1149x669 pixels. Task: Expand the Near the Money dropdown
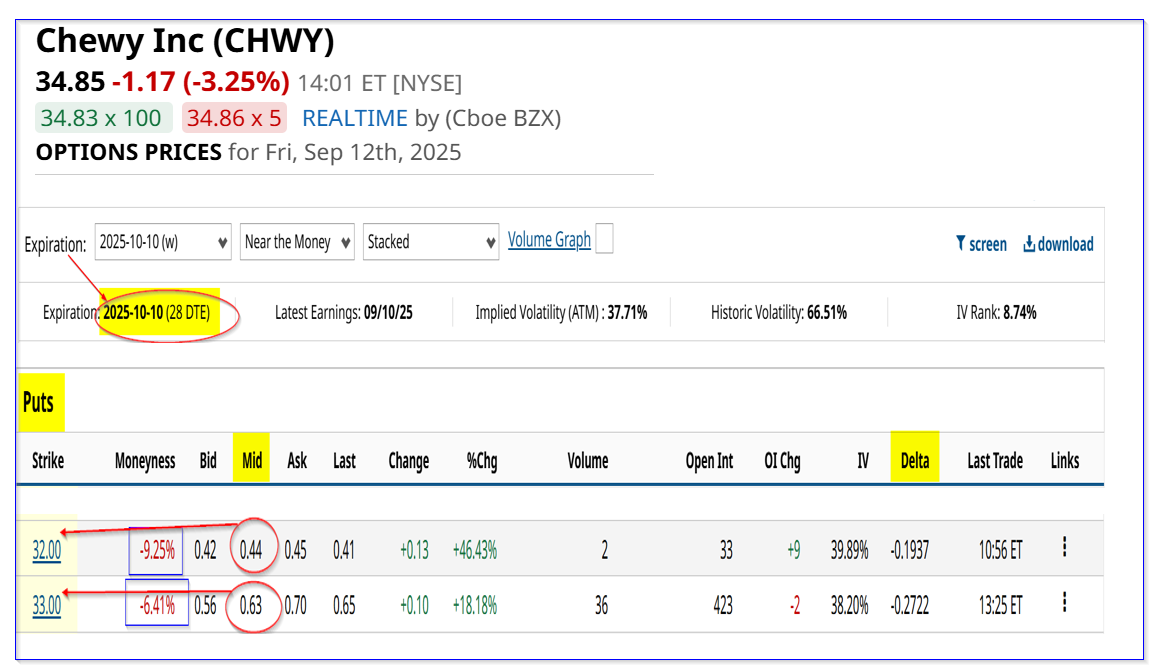tap(298, 242)
